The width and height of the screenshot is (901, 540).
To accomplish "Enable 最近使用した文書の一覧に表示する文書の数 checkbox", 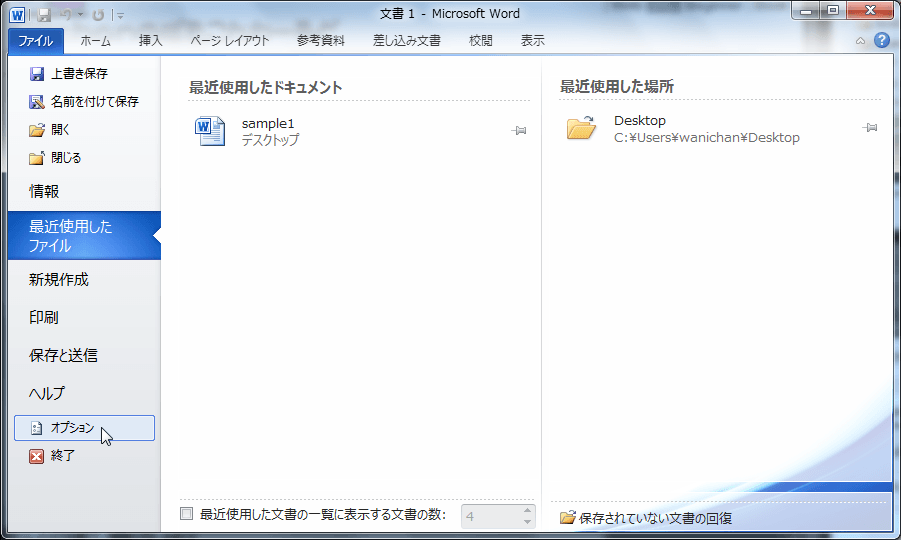I will [x=187, y=514].
